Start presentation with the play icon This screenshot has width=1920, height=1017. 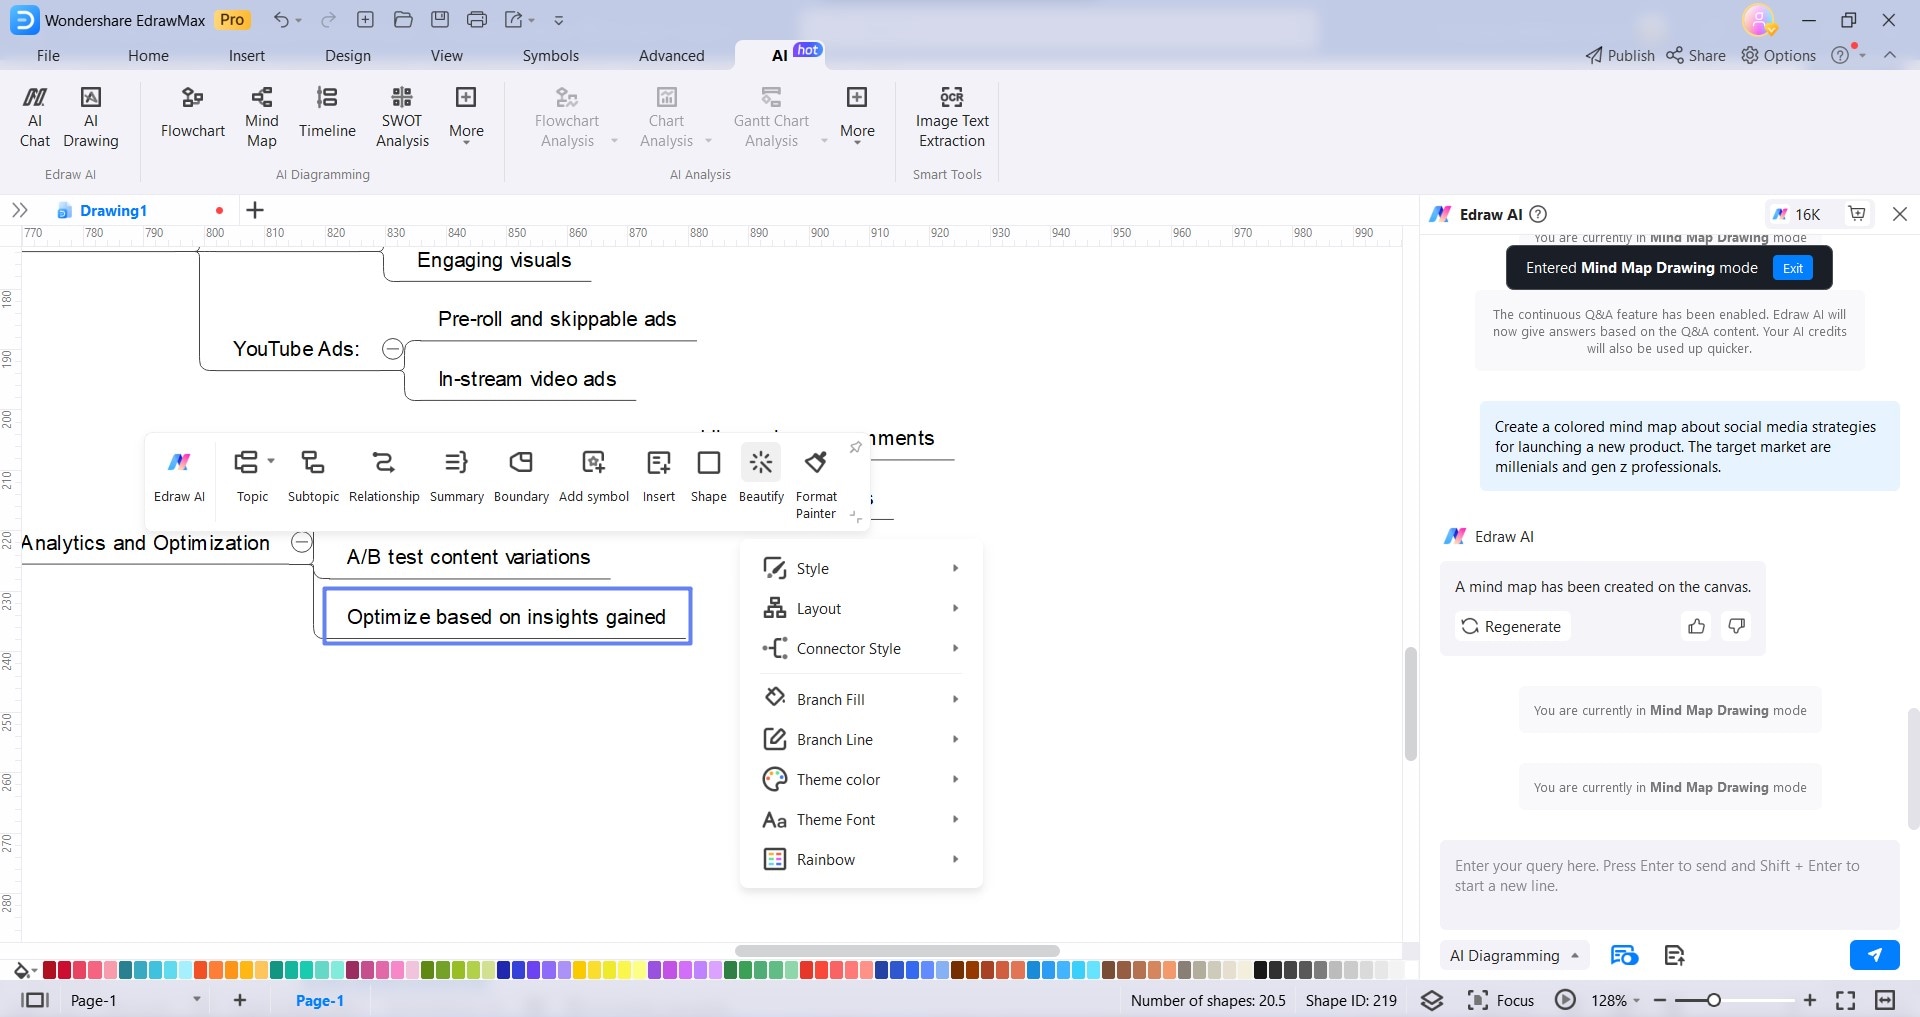point(1565,1000)
